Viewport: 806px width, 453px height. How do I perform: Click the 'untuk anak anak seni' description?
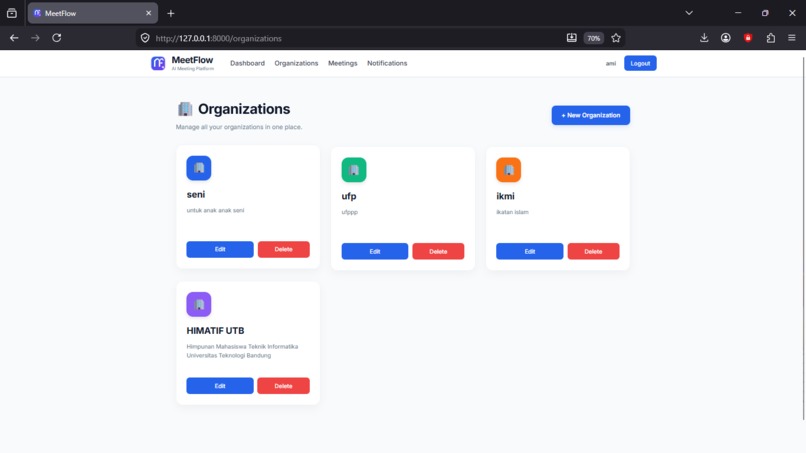pos(215,210)
